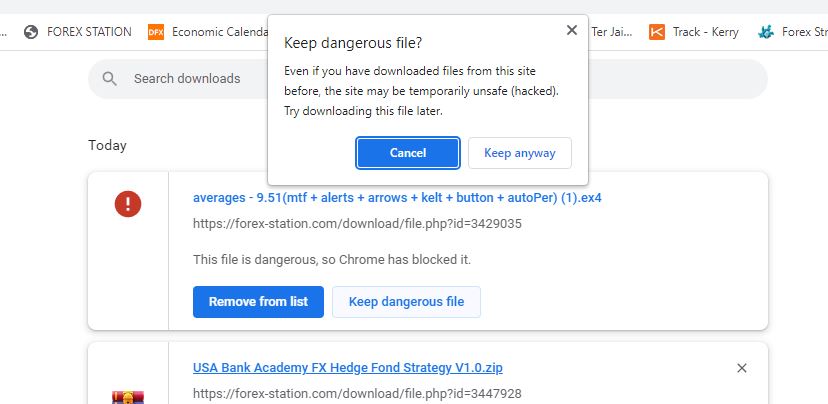Open the download URL ending in 3429035

[x=357, y=224]
